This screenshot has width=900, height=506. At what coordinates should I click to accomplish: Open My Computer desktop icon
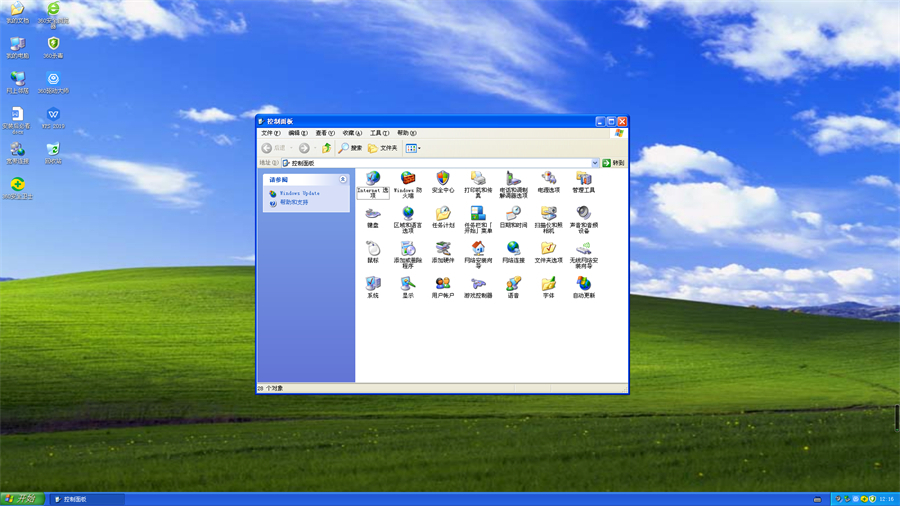pyautogui.click(x=17, y=48)
